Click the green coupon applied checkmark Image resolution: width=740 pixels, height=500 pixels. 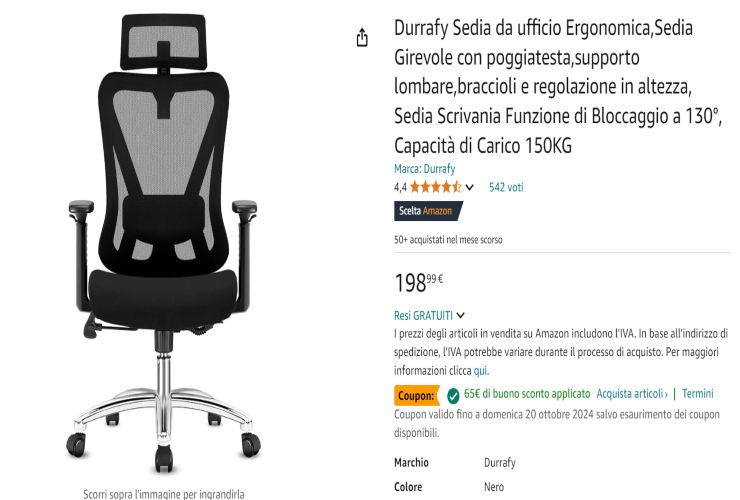tap(453, 396)
